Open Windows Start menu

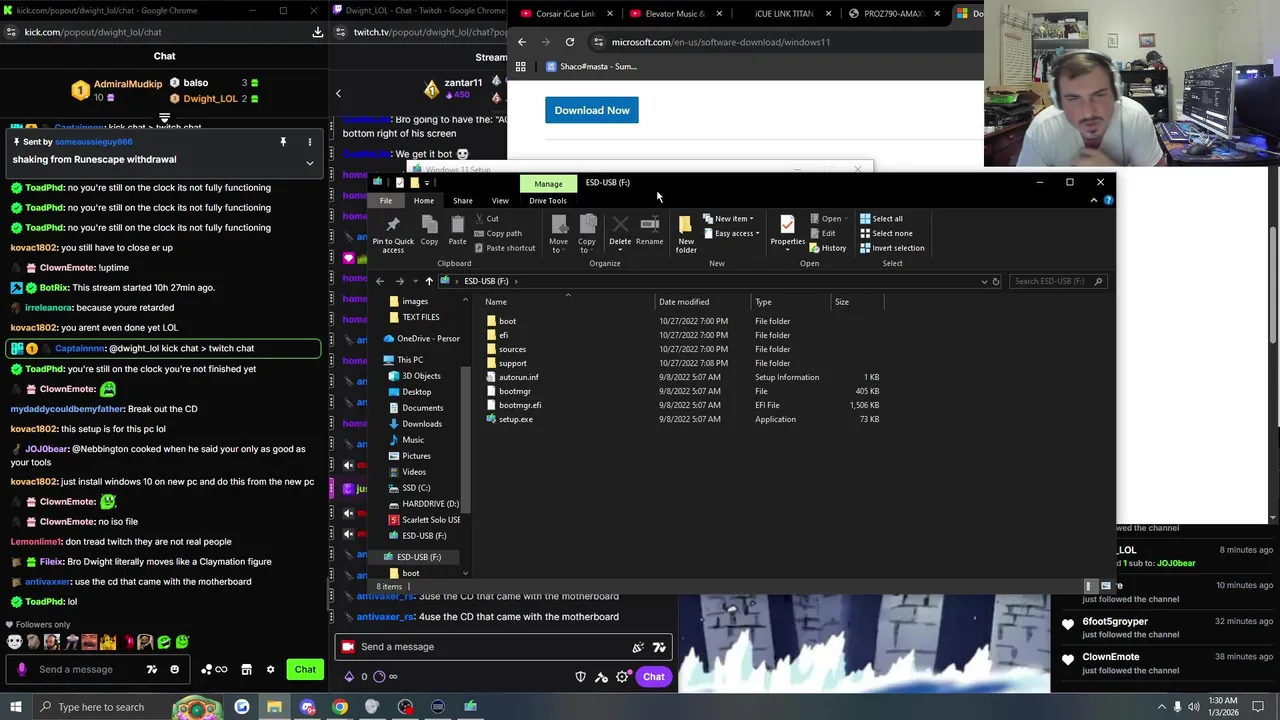[16, 707]
